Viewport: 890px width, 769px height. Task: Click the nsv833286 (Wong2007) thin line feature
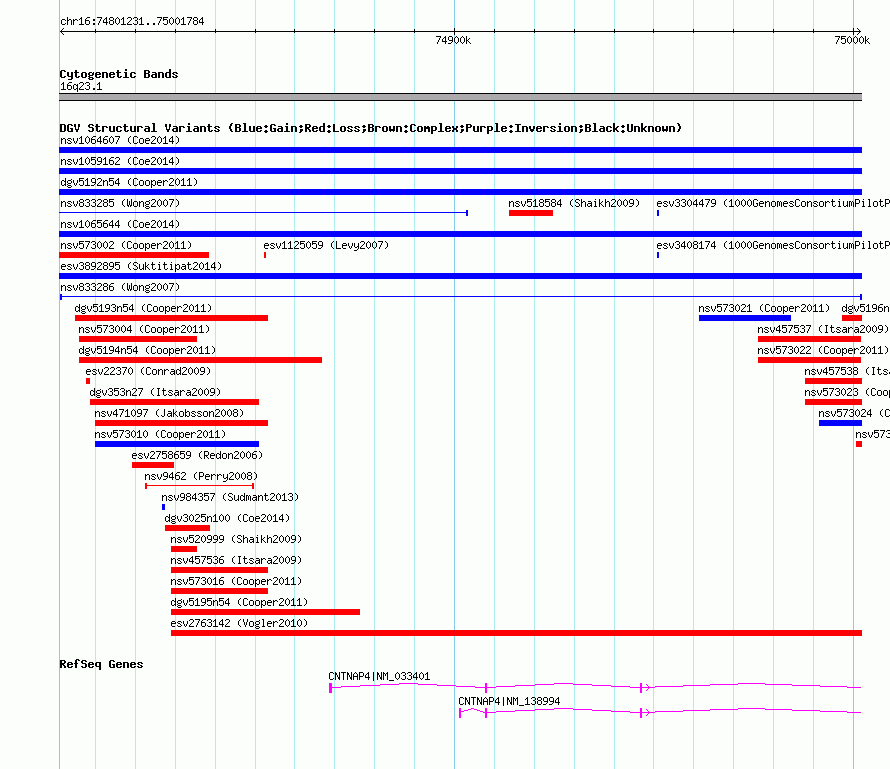[460, 297]
